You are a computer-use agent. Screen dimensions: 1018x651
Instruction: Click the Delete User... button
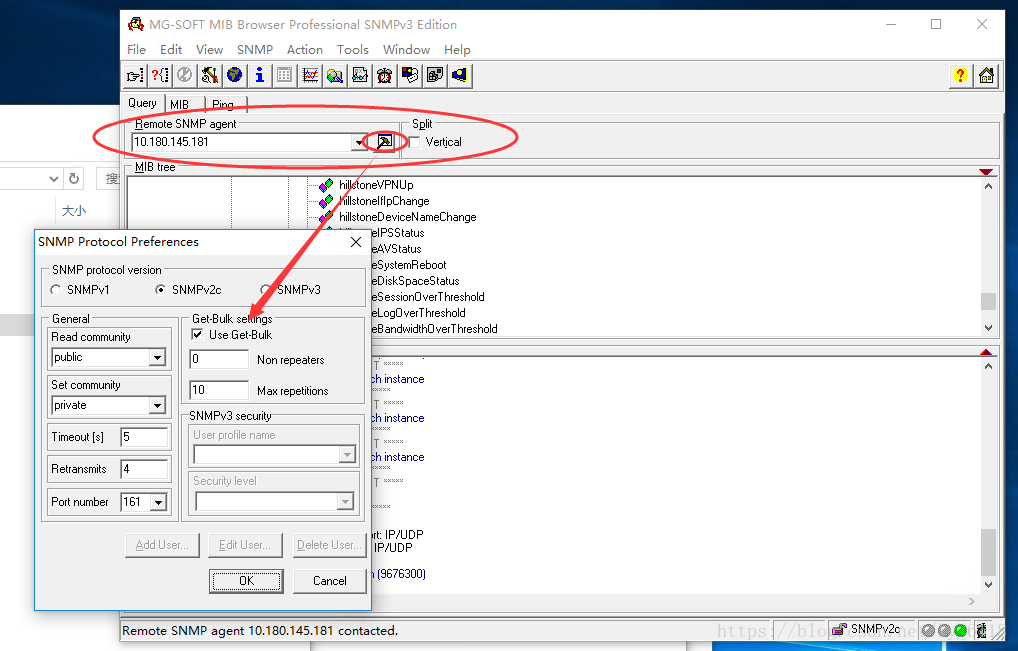point(329,545)
